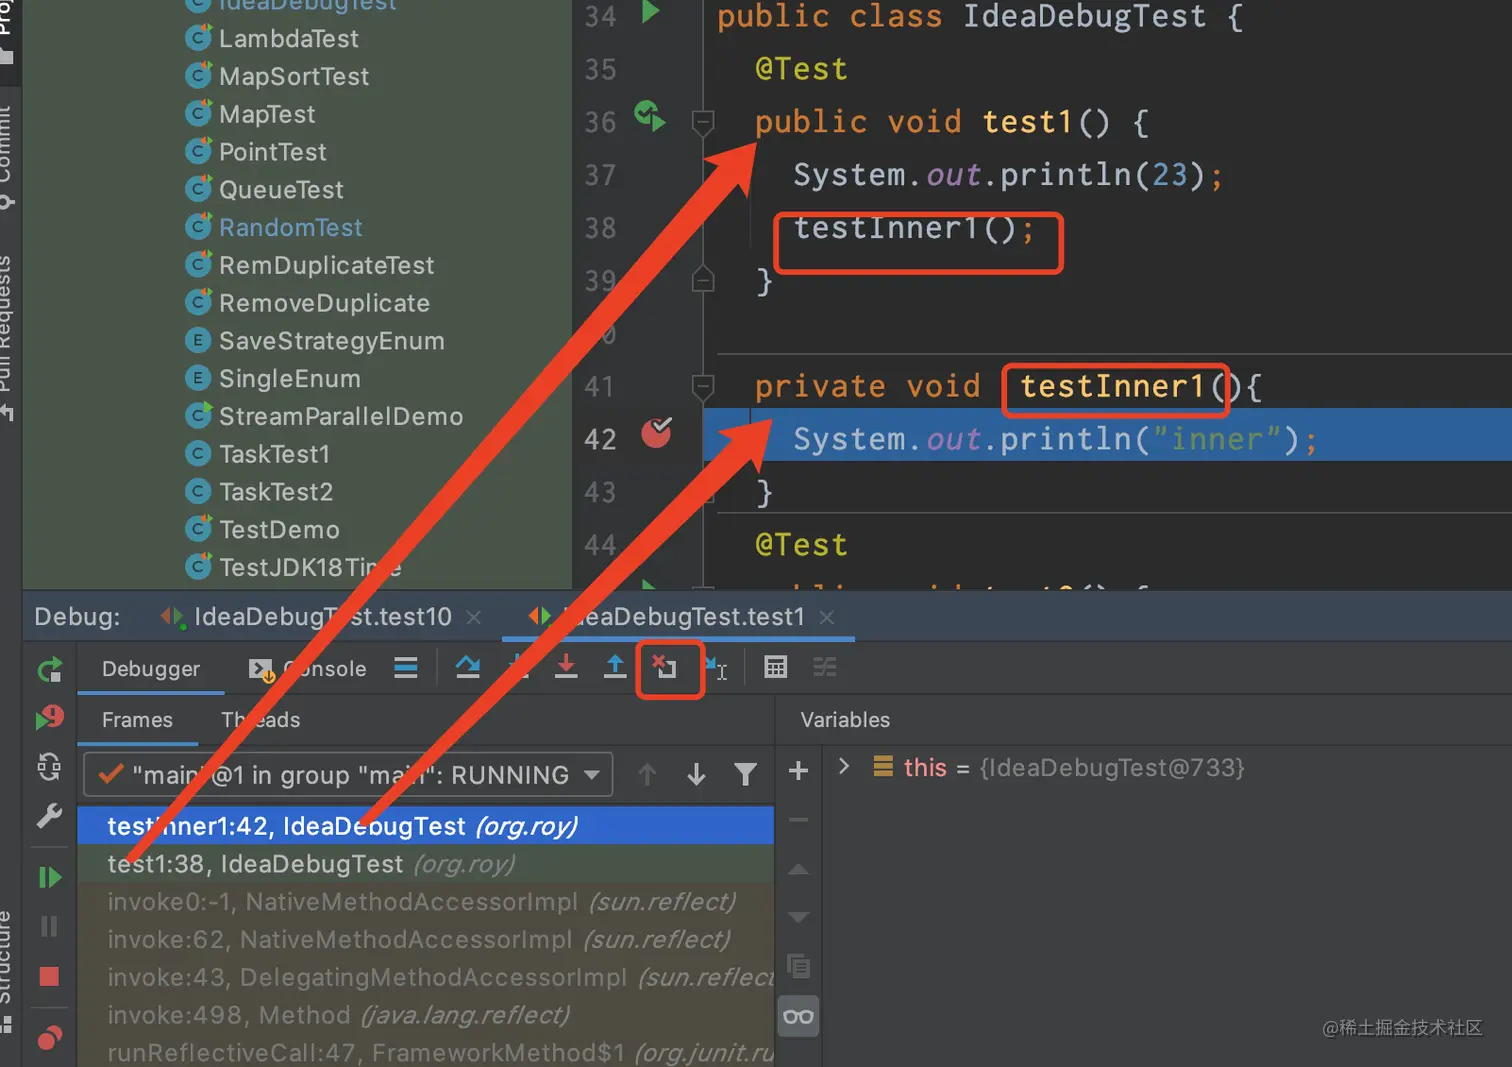Viewport: 1512px width, 1067px height.
Task: Click the previous frame up arrow
Action: [x=647, y=775]
